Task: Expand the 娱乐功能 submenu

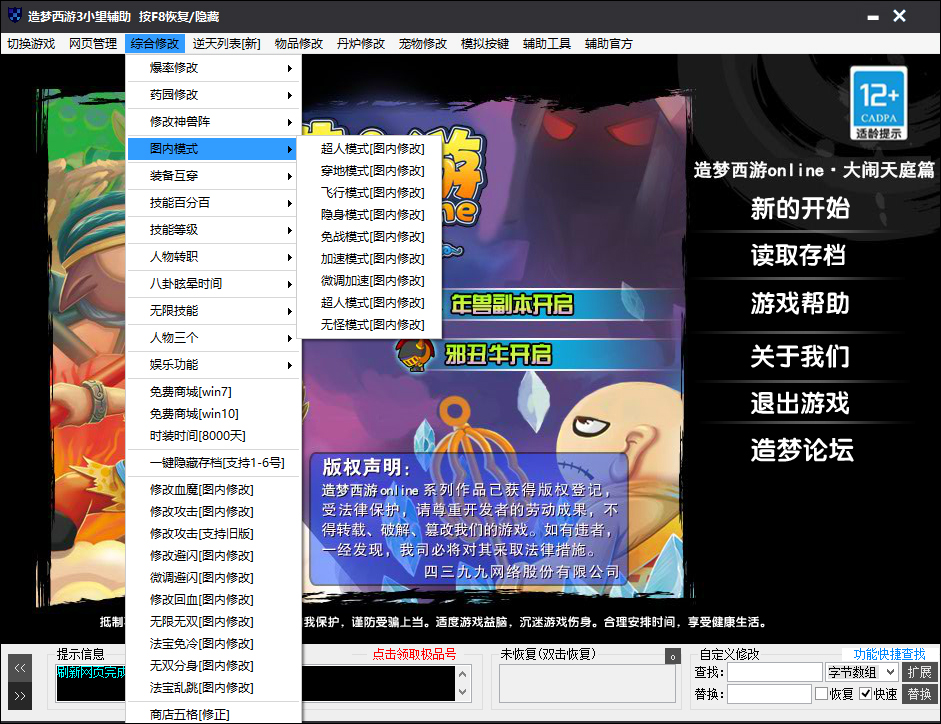Action: [213, 365]
